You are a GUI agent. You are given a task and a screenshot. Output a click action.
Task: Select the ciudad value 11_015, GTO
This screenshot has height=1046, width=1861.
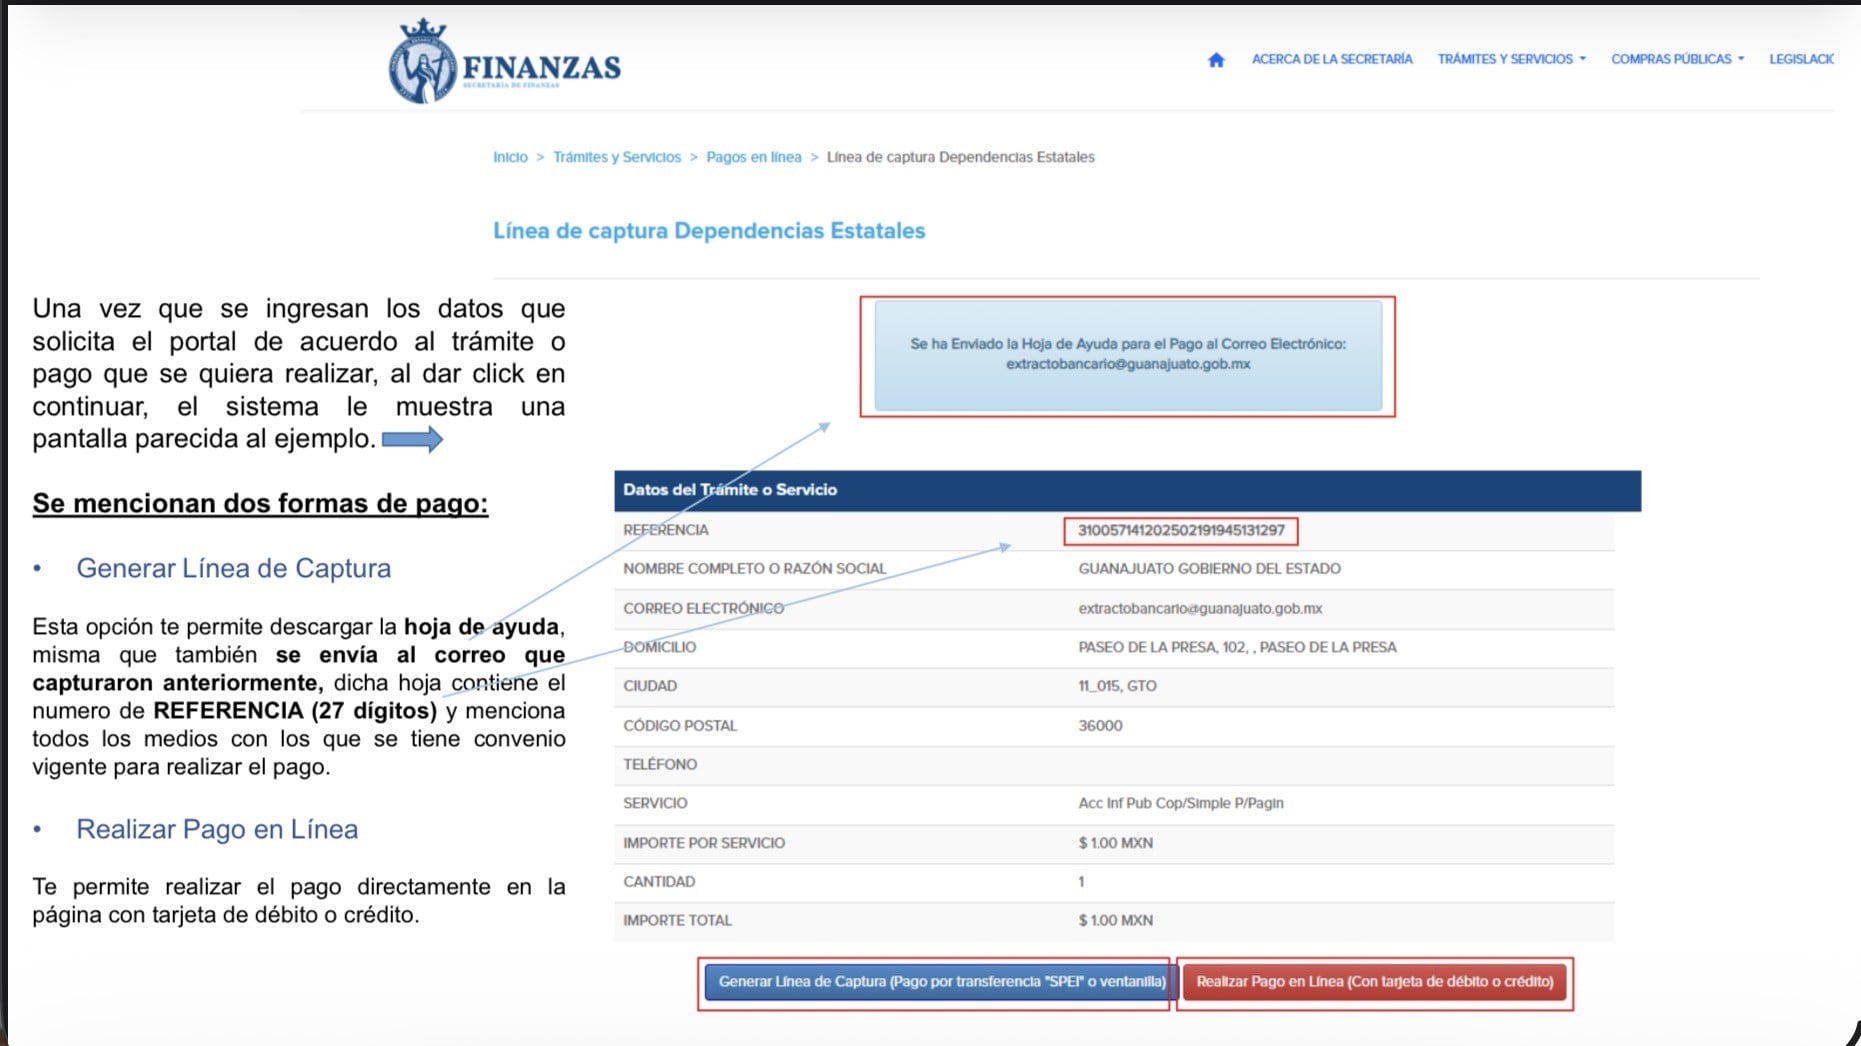pos(1117,686)
